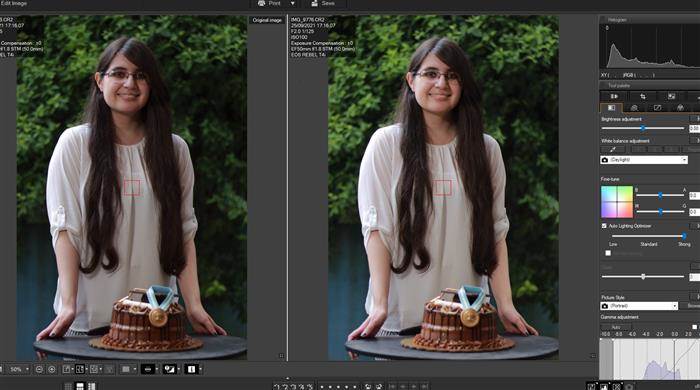Image resolution: width=700 pixels, height=390 pixels.
Task: Click the gamma adjustment histogram graph
Action: (x=650, y=359)
